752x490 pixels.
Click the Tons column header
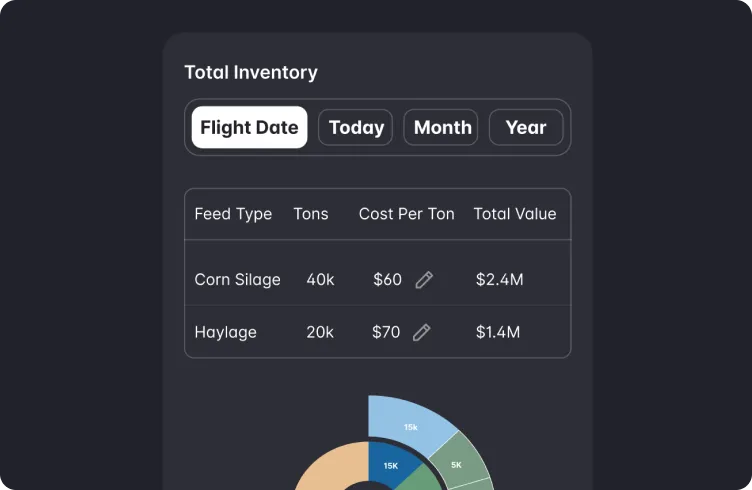coord(311,214)
